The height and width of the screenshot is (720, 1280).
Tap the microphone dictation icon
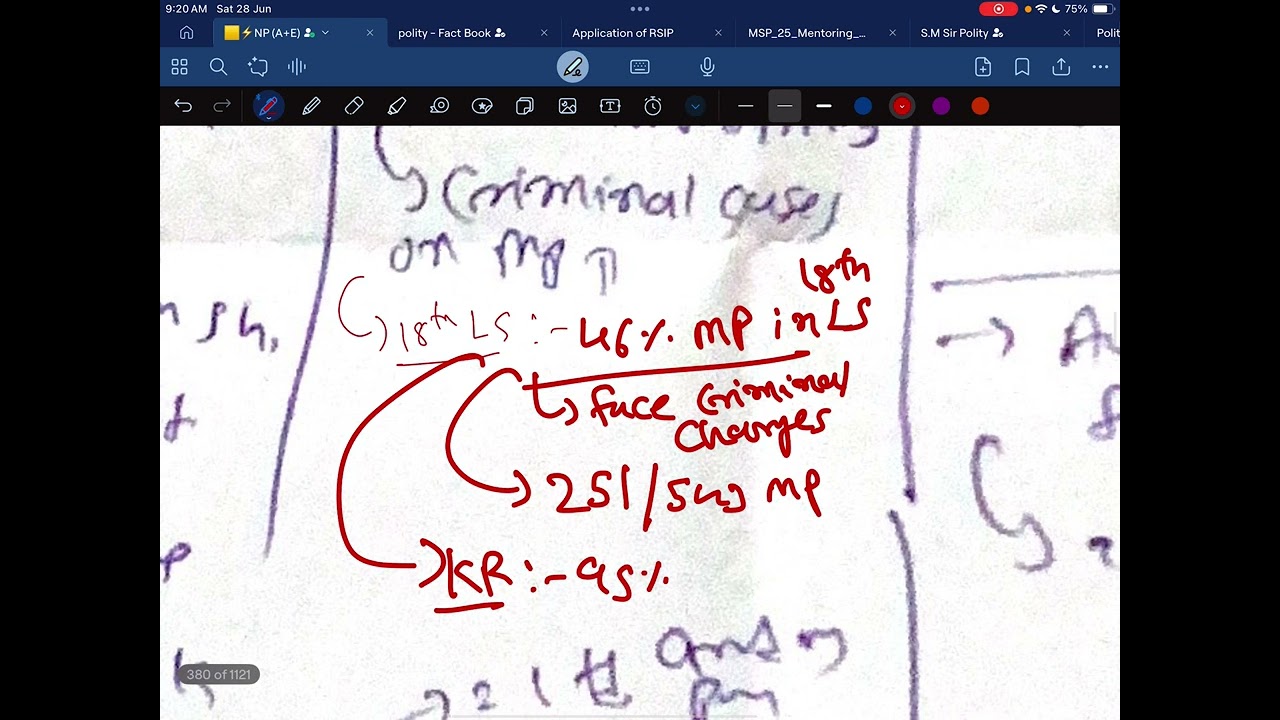point(707,67)
